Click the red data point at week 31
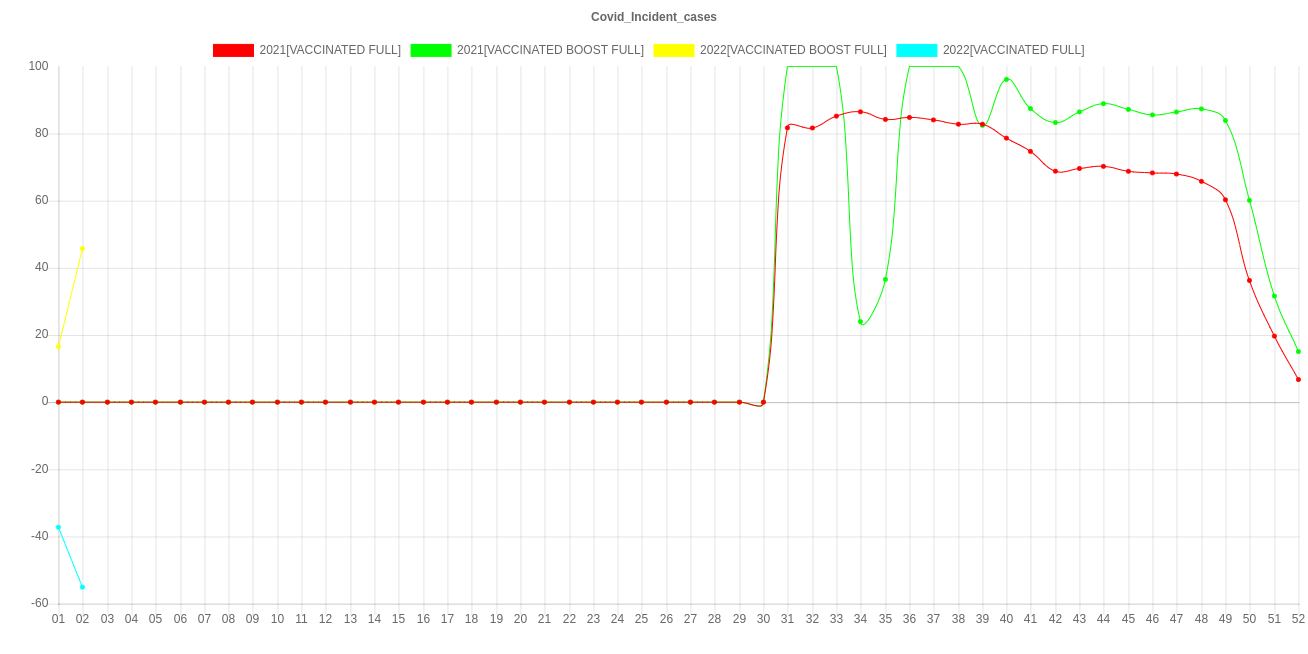The height and width of the screenshot is (654, 1308). tap(787, 127)
